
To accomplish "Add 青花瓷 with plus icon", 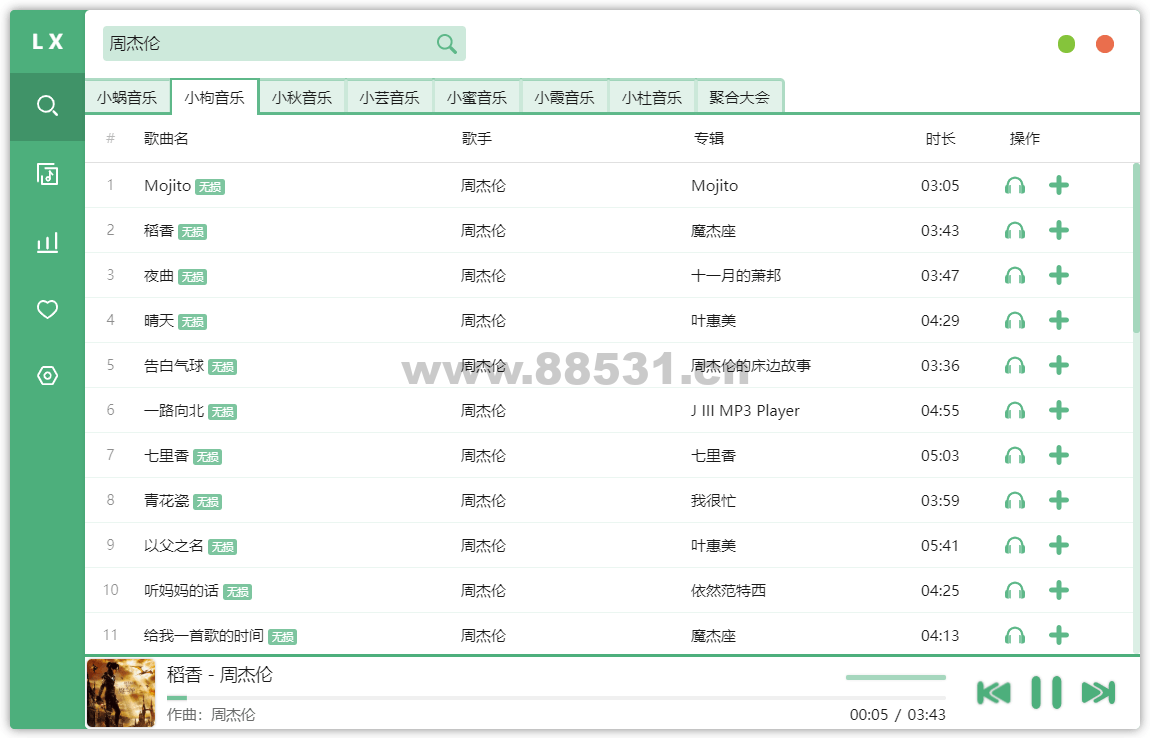I will pos(1058,500).
